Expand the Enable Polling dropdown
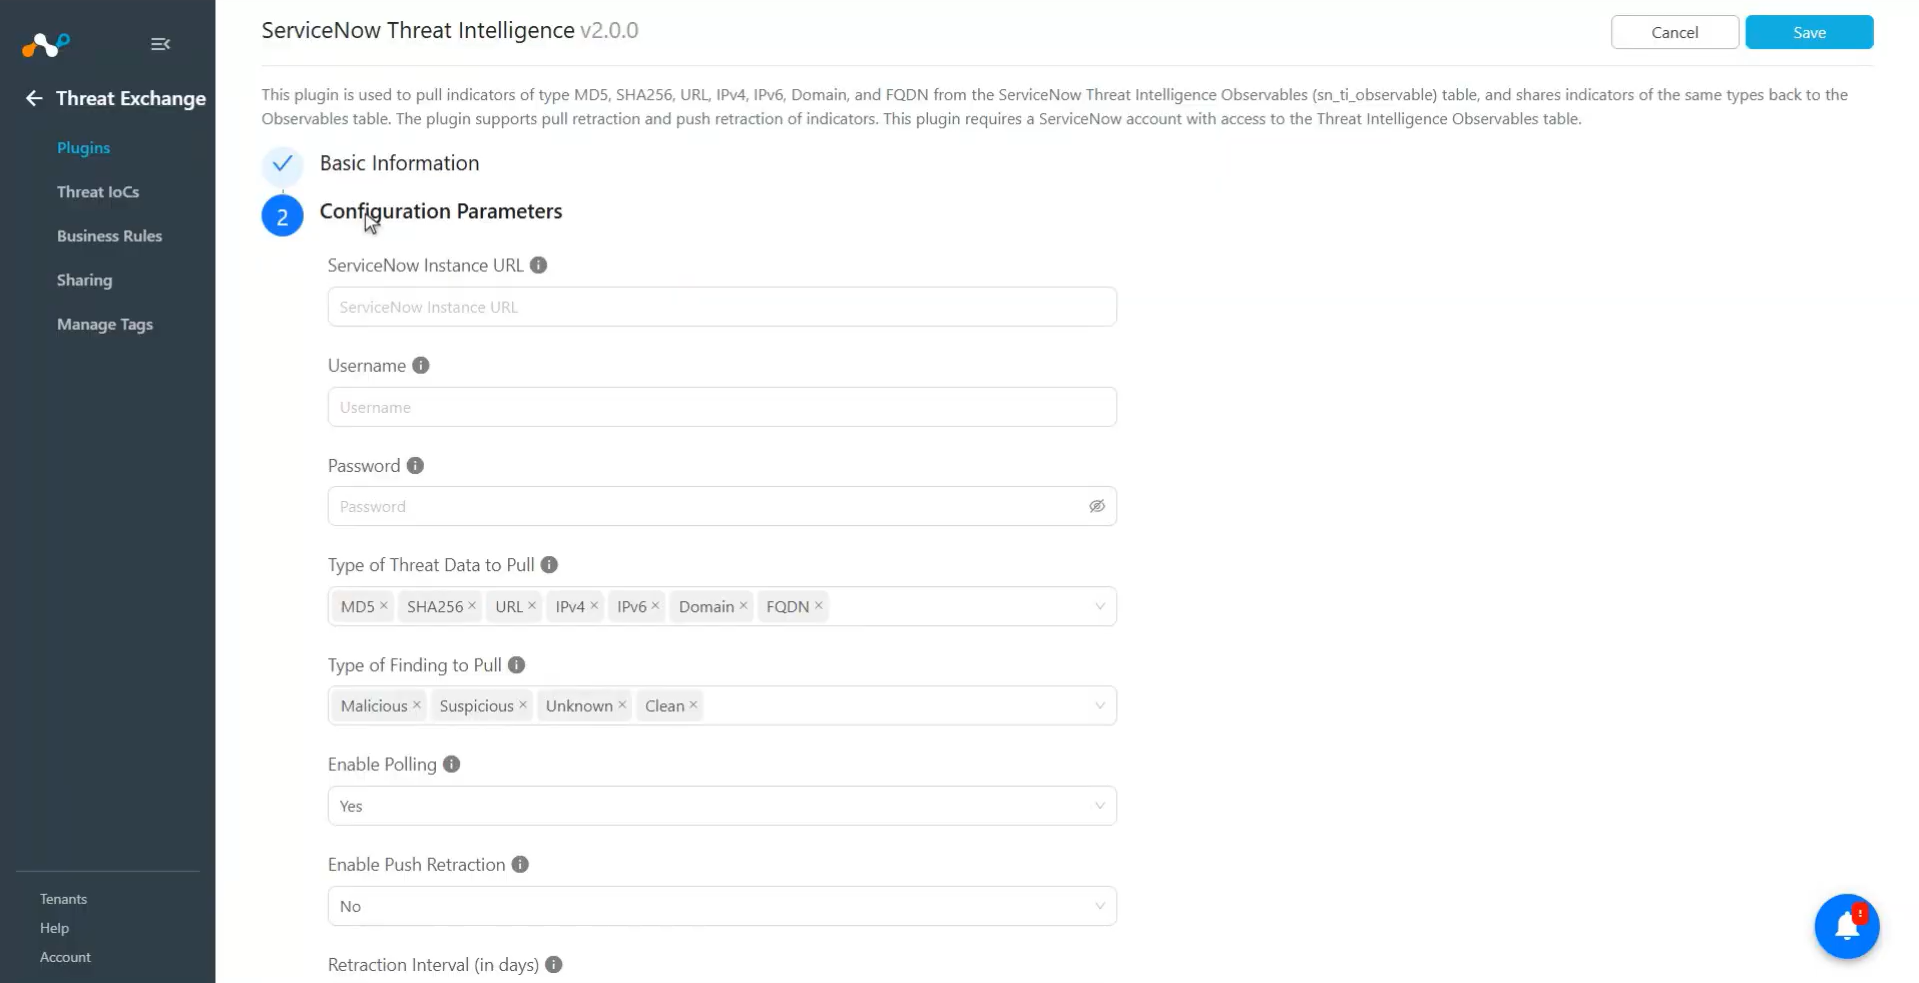 (722, 806)
